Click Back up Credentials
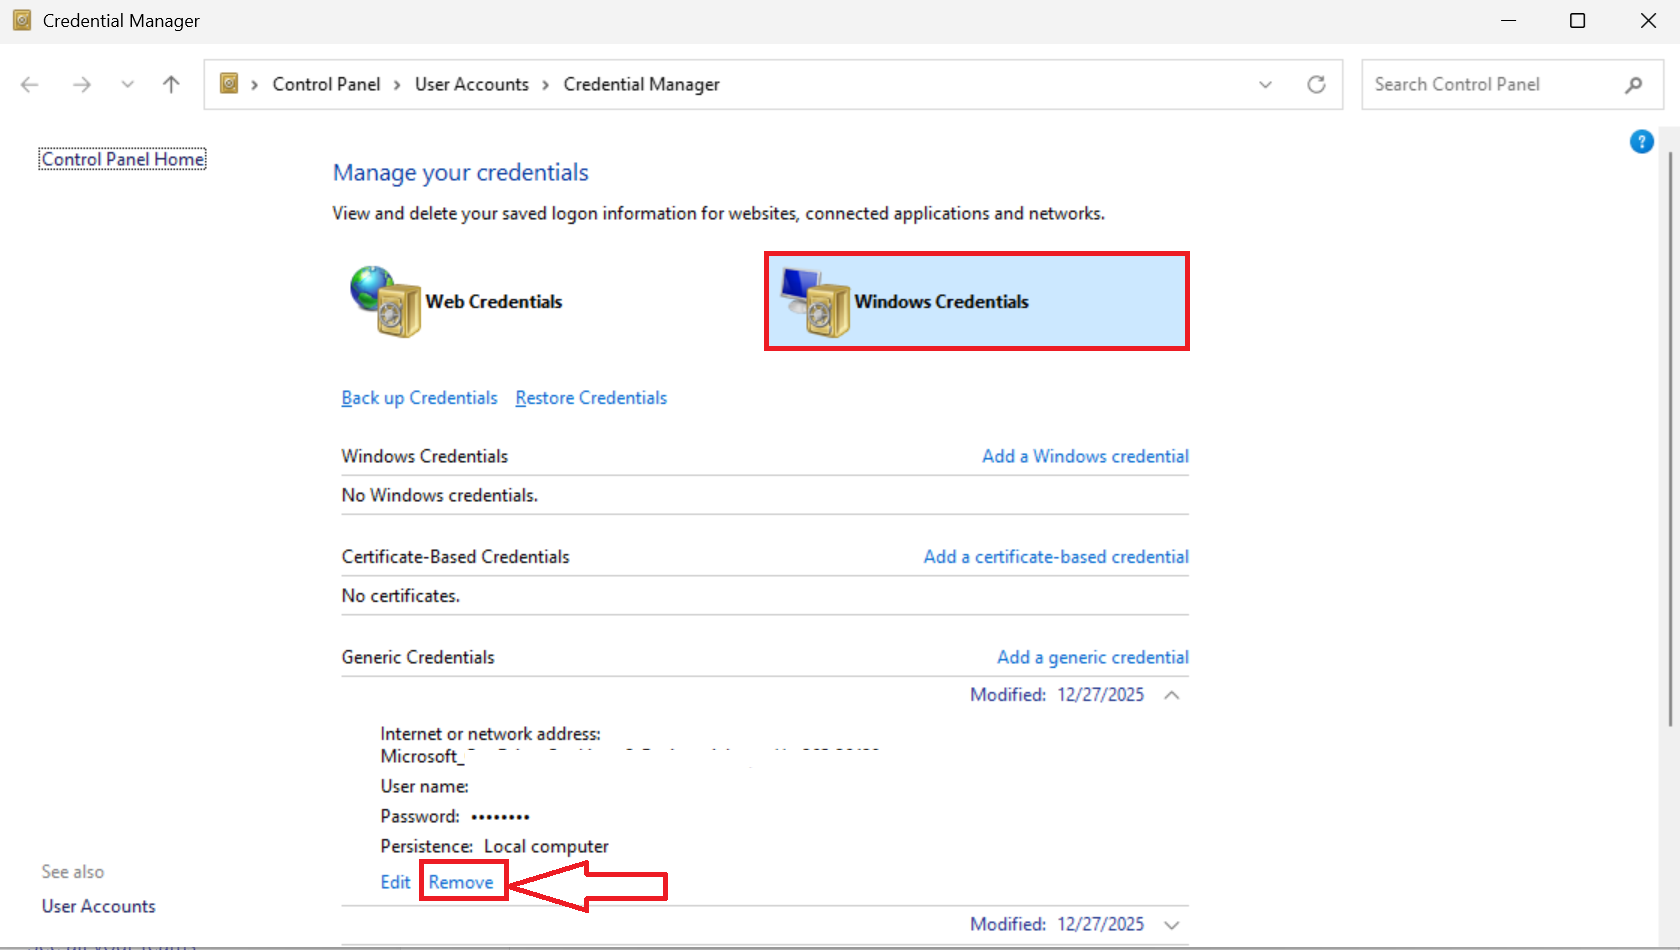 (x=419, y=398)
